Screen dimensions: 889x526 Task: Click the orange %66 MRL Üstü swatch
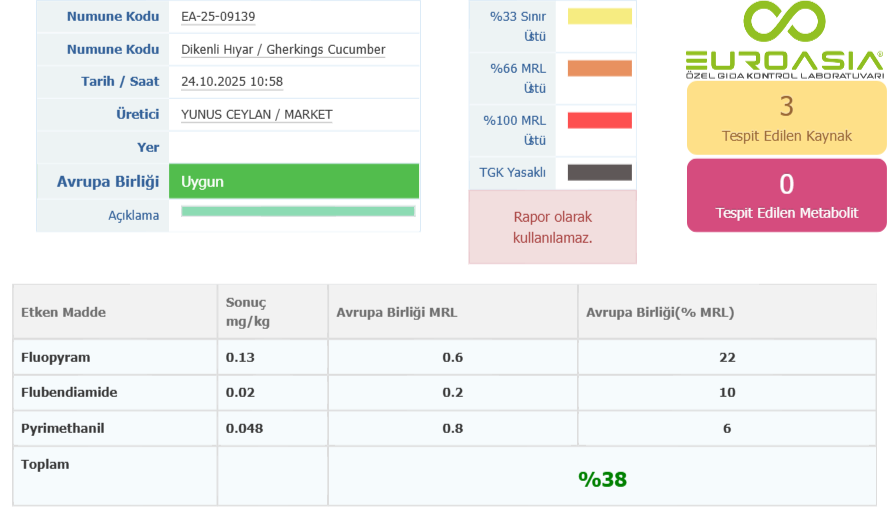point(600,68)
